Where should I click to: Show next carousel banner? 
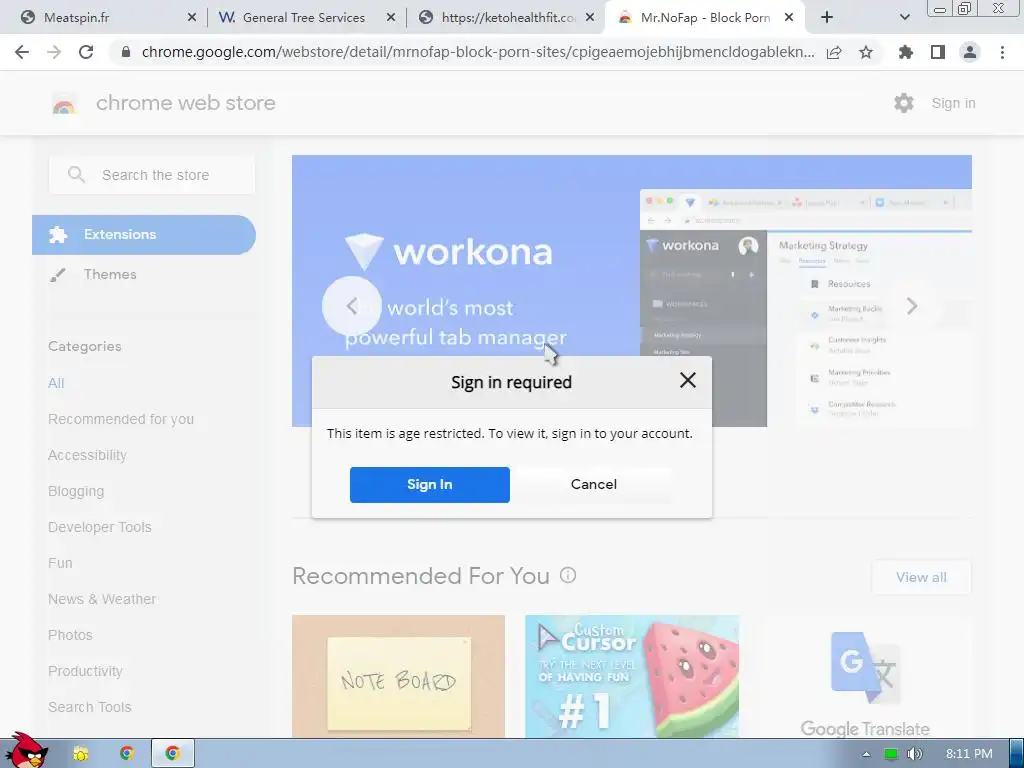coord(912,306)
